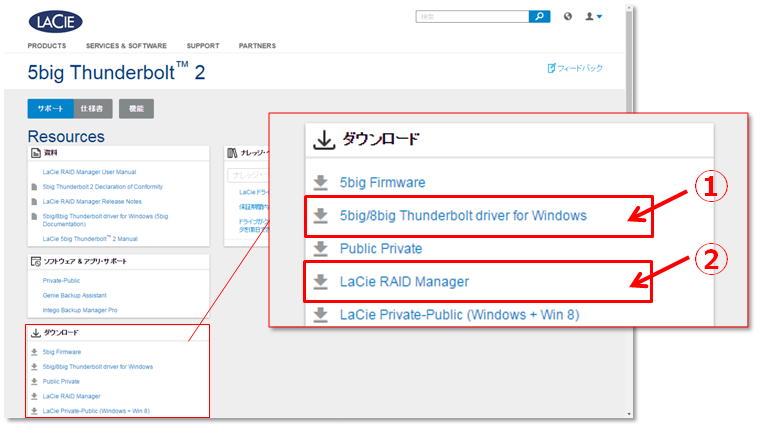The height and width of the screenshot is (428, 767).
Task: Click small Public Private link in left panel
Action: pos(61,382)
